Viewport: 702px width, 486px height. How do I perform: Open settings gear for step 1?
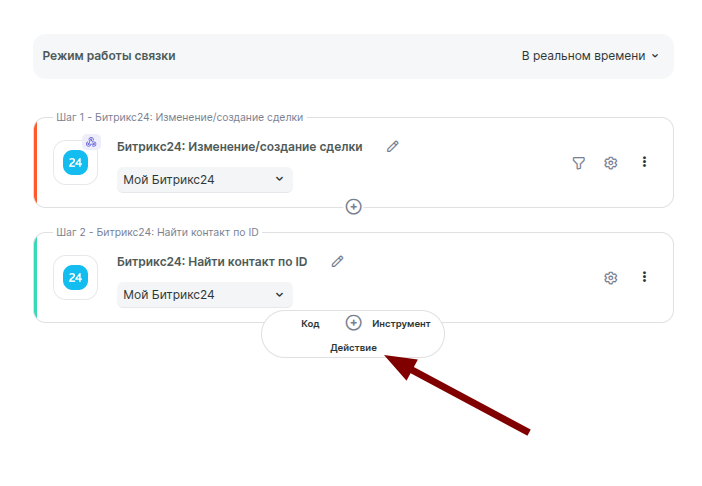click(x=611, y=163)
